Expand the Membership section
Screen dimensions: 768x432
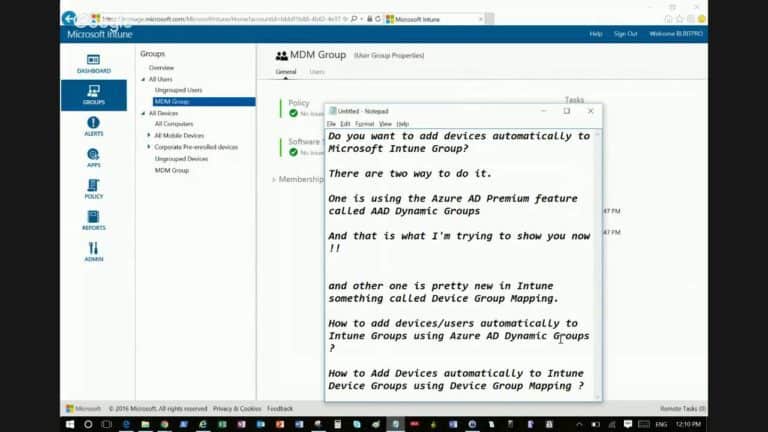[x=274, y=179]
